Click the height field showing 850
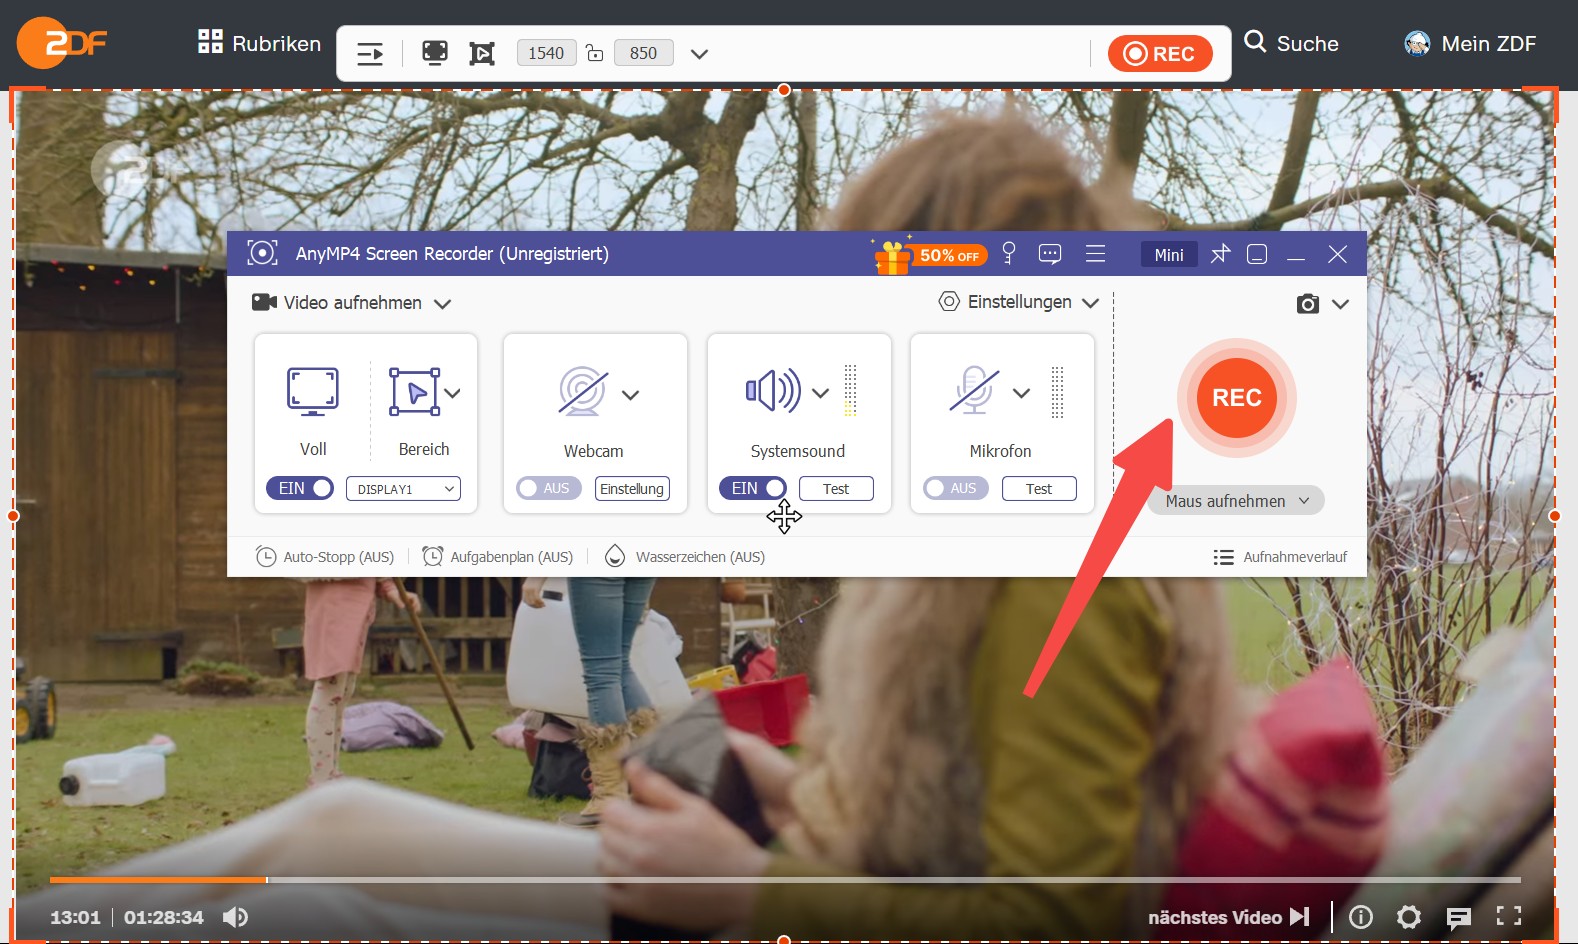The height and width of the screenshot is (944, 1578). [643, 53]
